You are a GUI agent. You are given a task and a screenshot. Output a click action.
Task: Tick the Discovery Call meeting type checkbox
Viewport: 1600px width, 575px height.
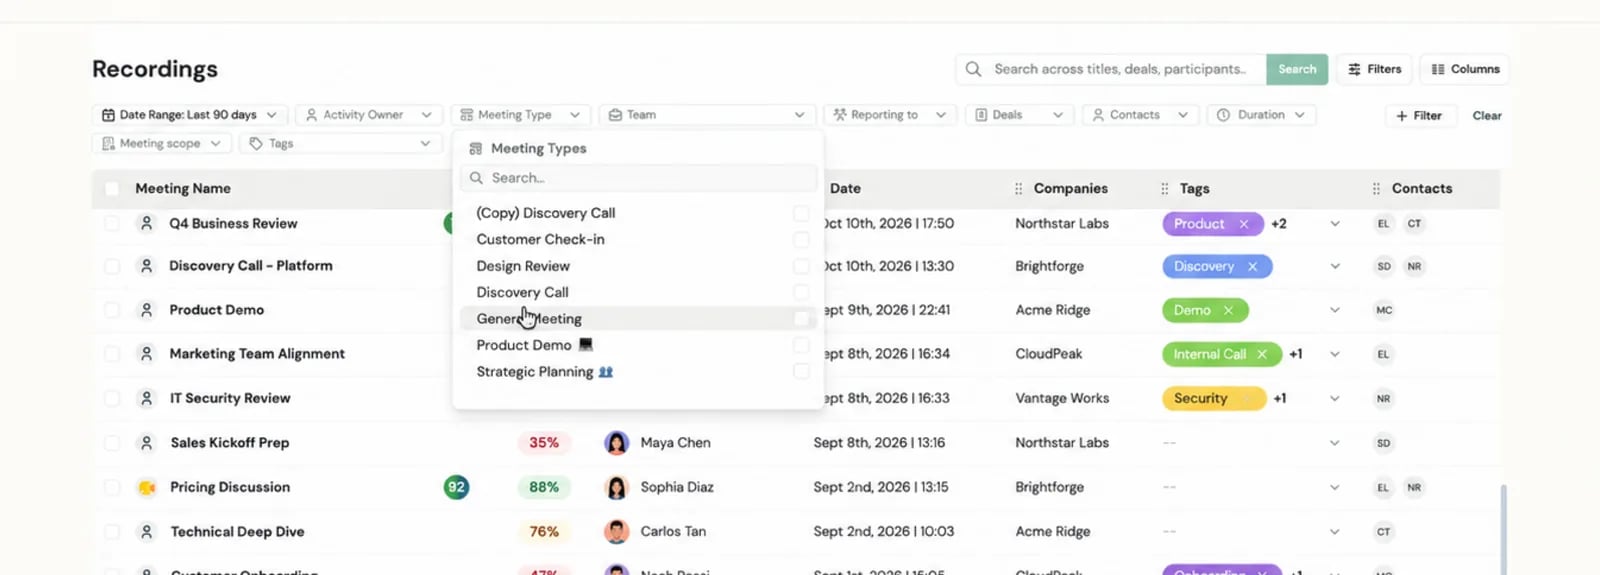[801, 292]
